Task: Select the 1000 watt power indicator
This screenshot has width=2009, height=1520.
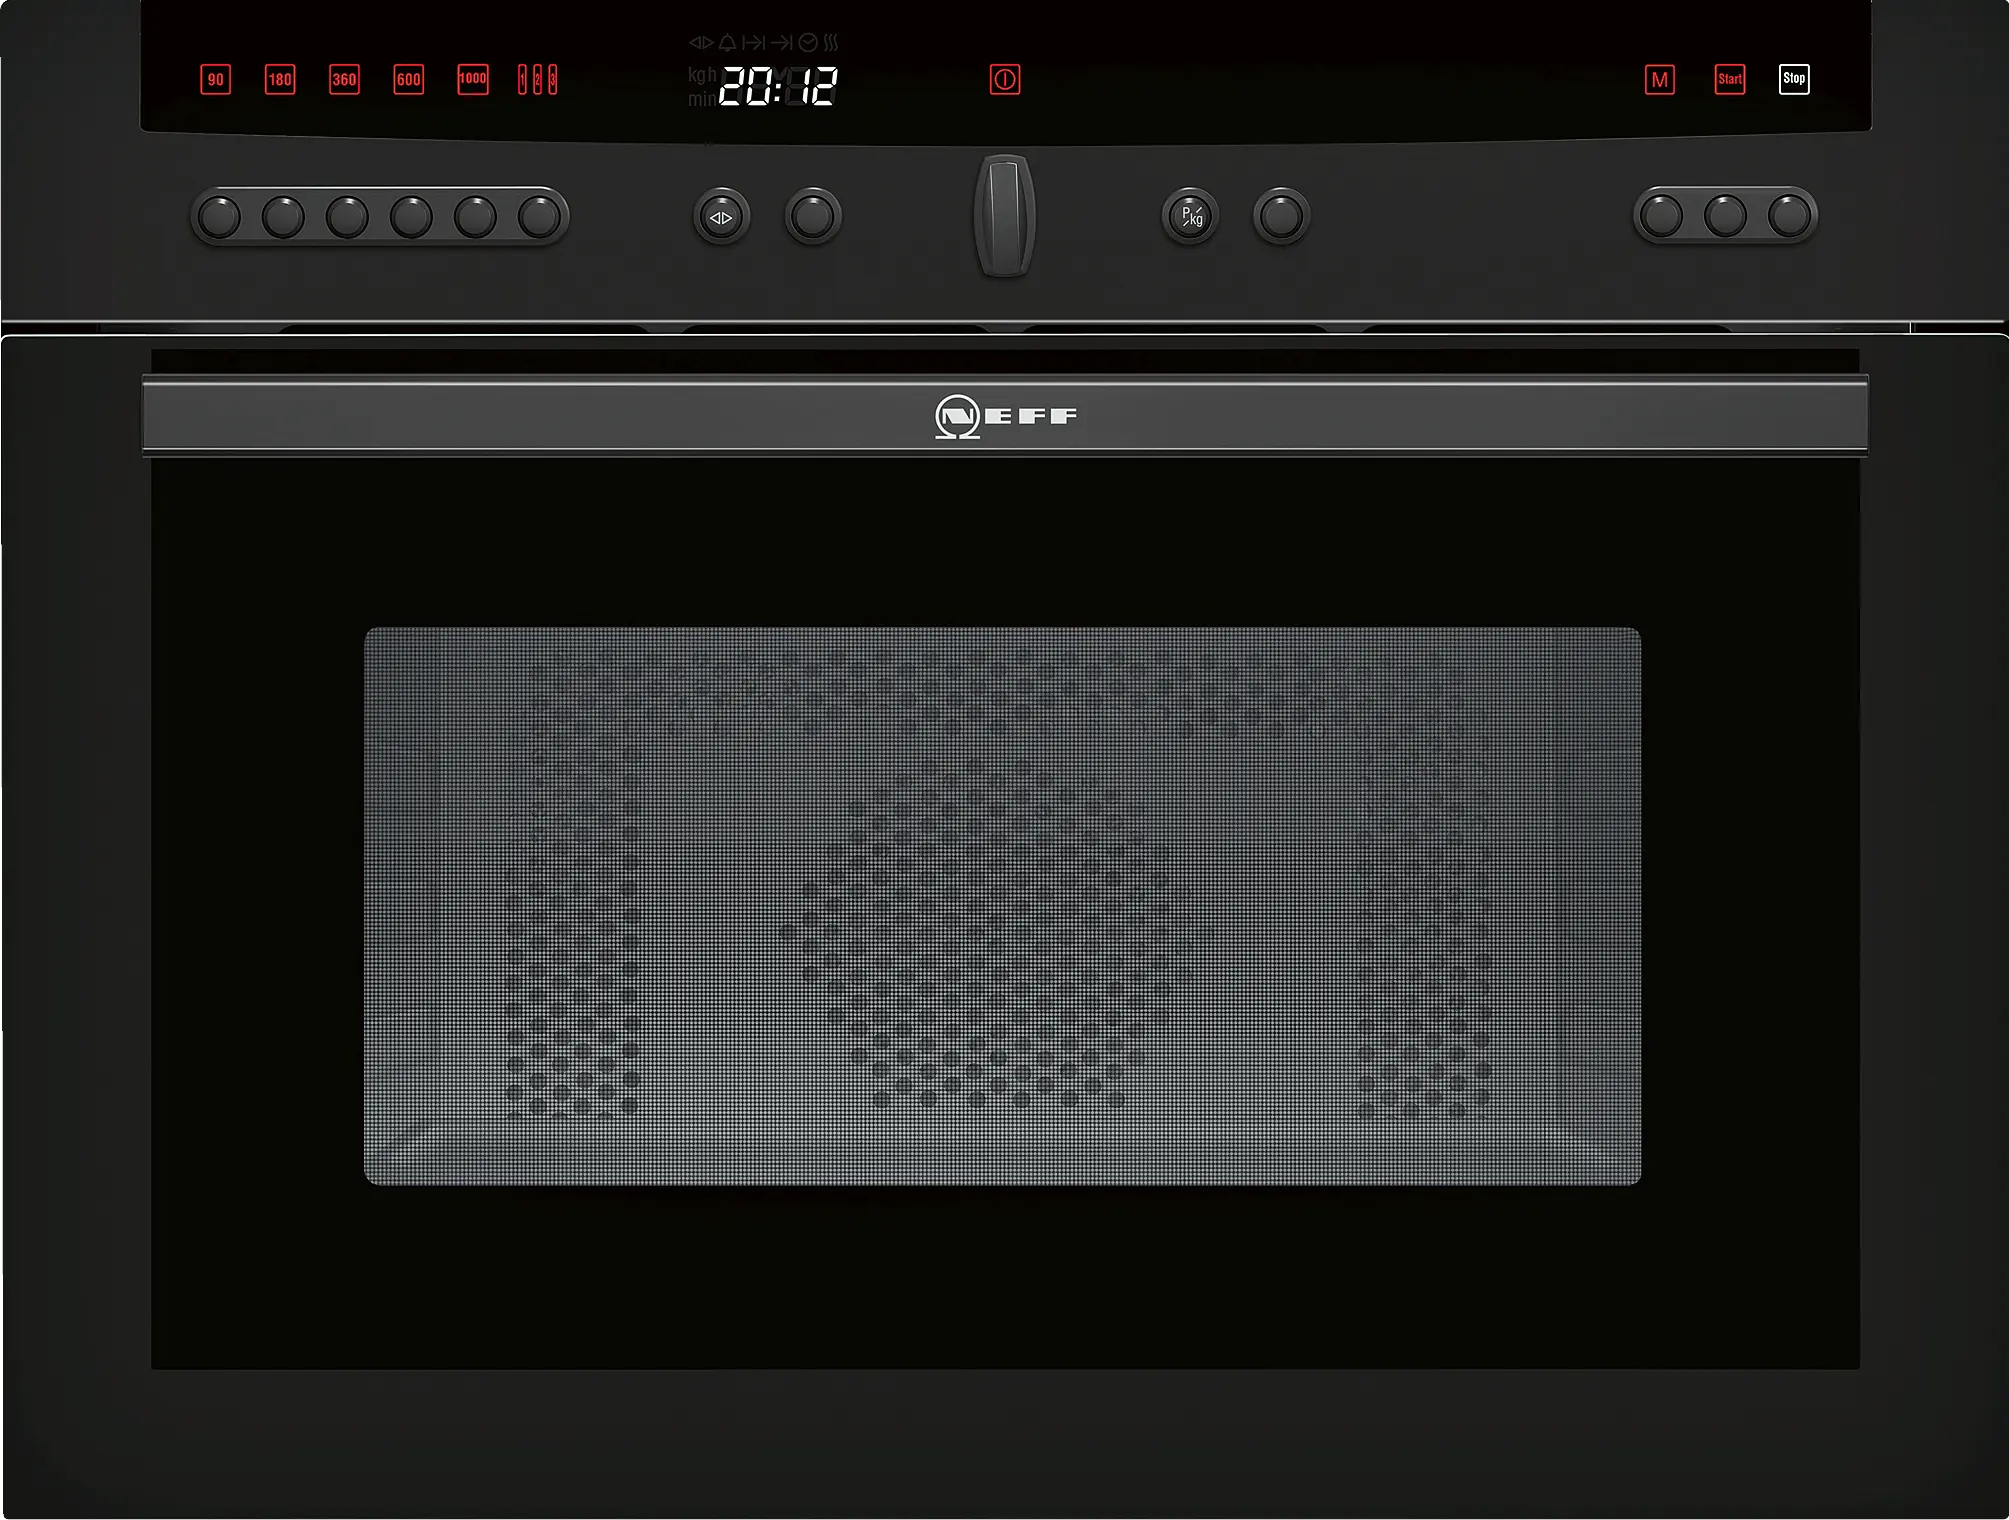Action: tap(473, 79)
